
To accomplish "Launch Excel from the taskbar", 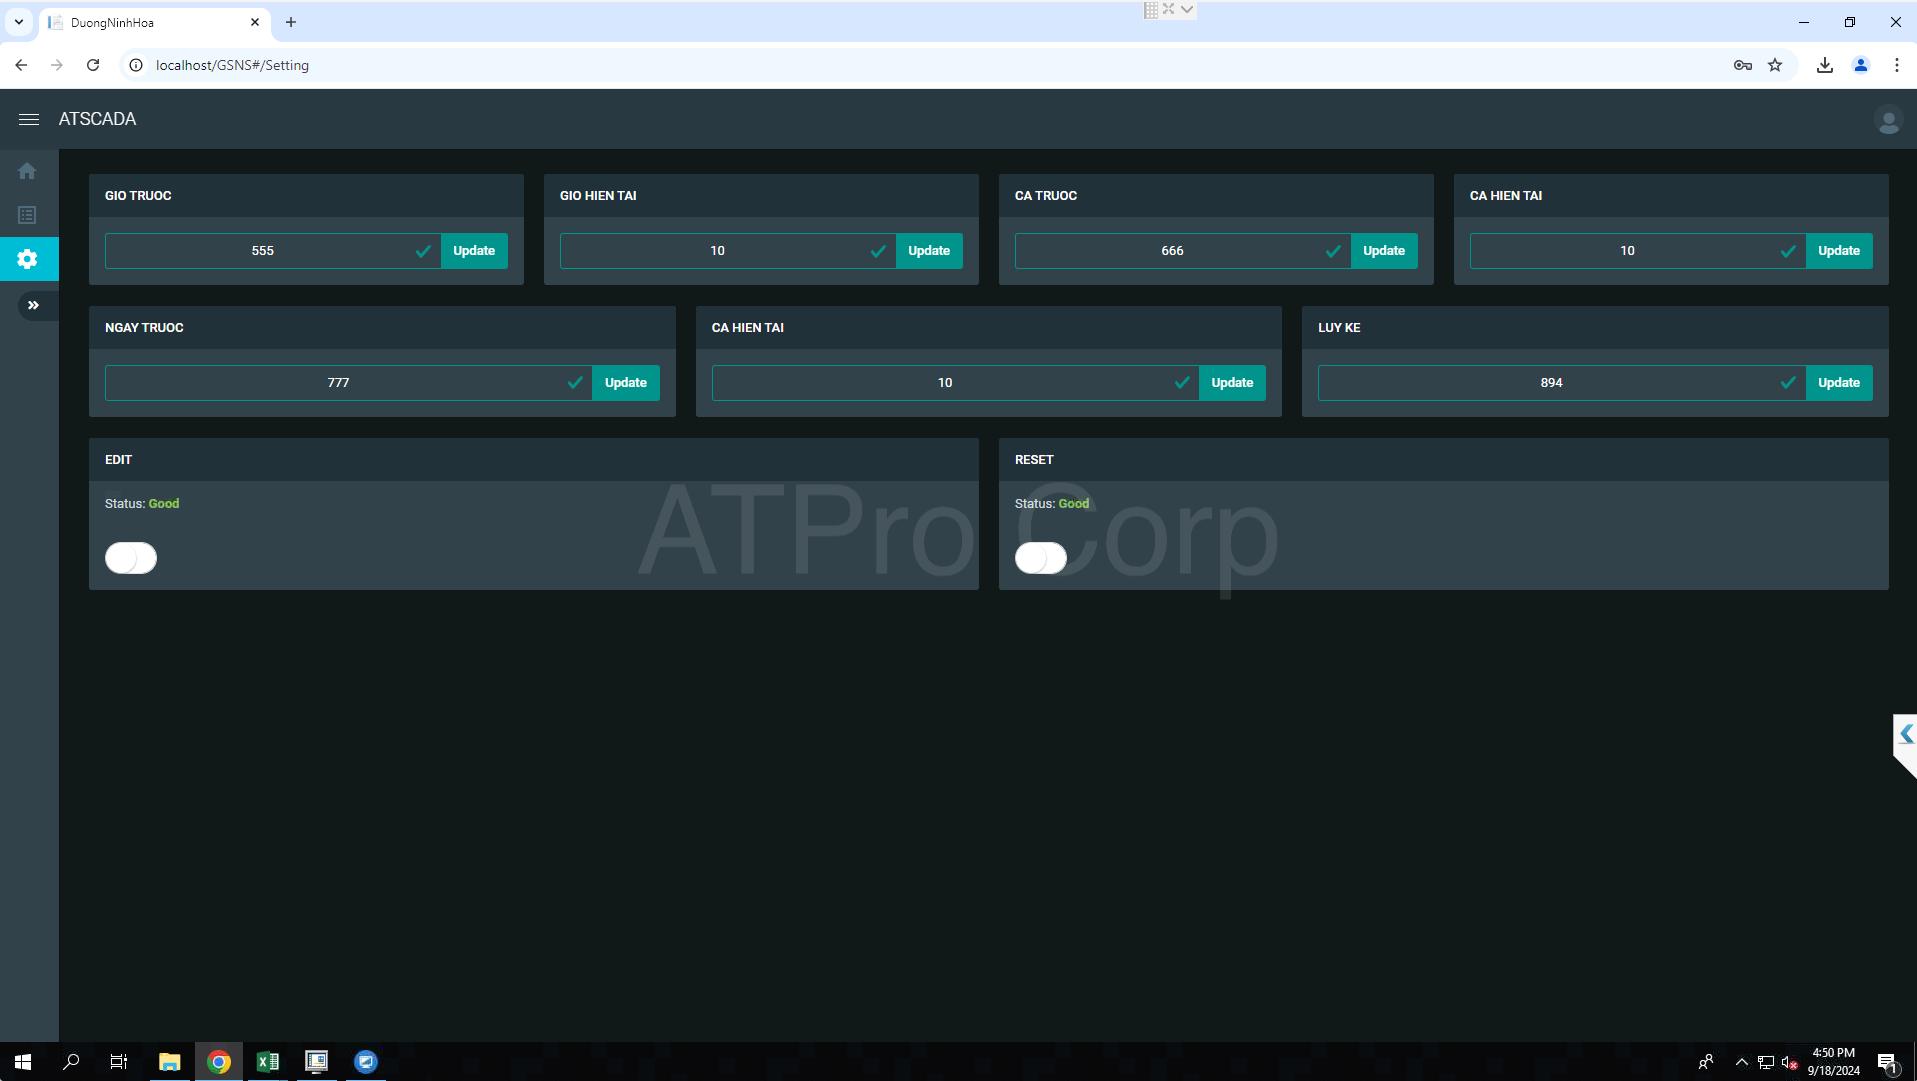I will [x=267, y=1061].
